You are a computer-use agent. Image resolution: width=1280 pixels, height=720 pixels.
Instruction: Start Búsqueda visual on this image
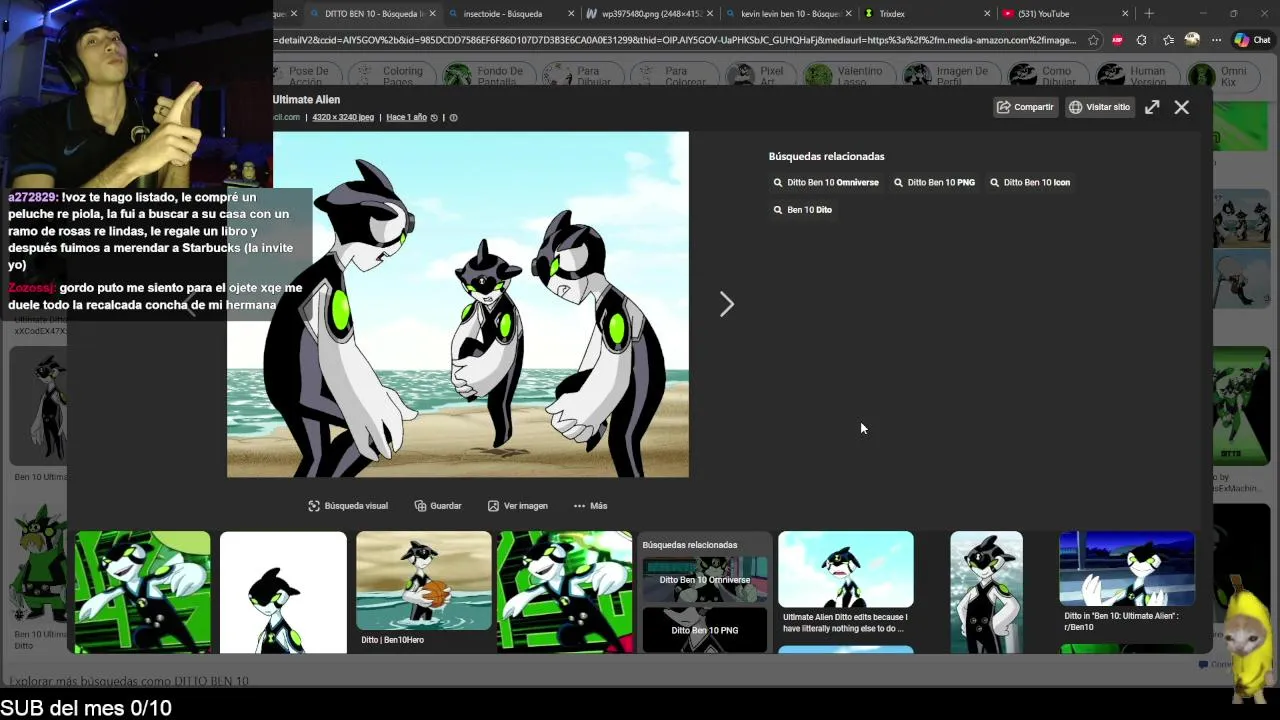(x=348, y=506)
